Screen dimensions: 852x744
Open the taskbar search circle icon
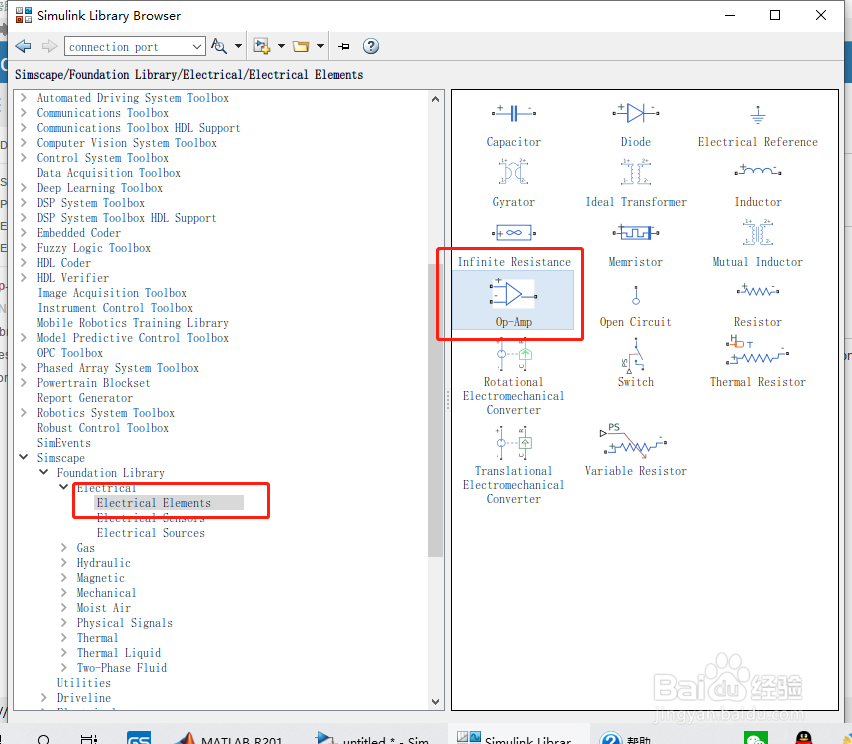44,739
